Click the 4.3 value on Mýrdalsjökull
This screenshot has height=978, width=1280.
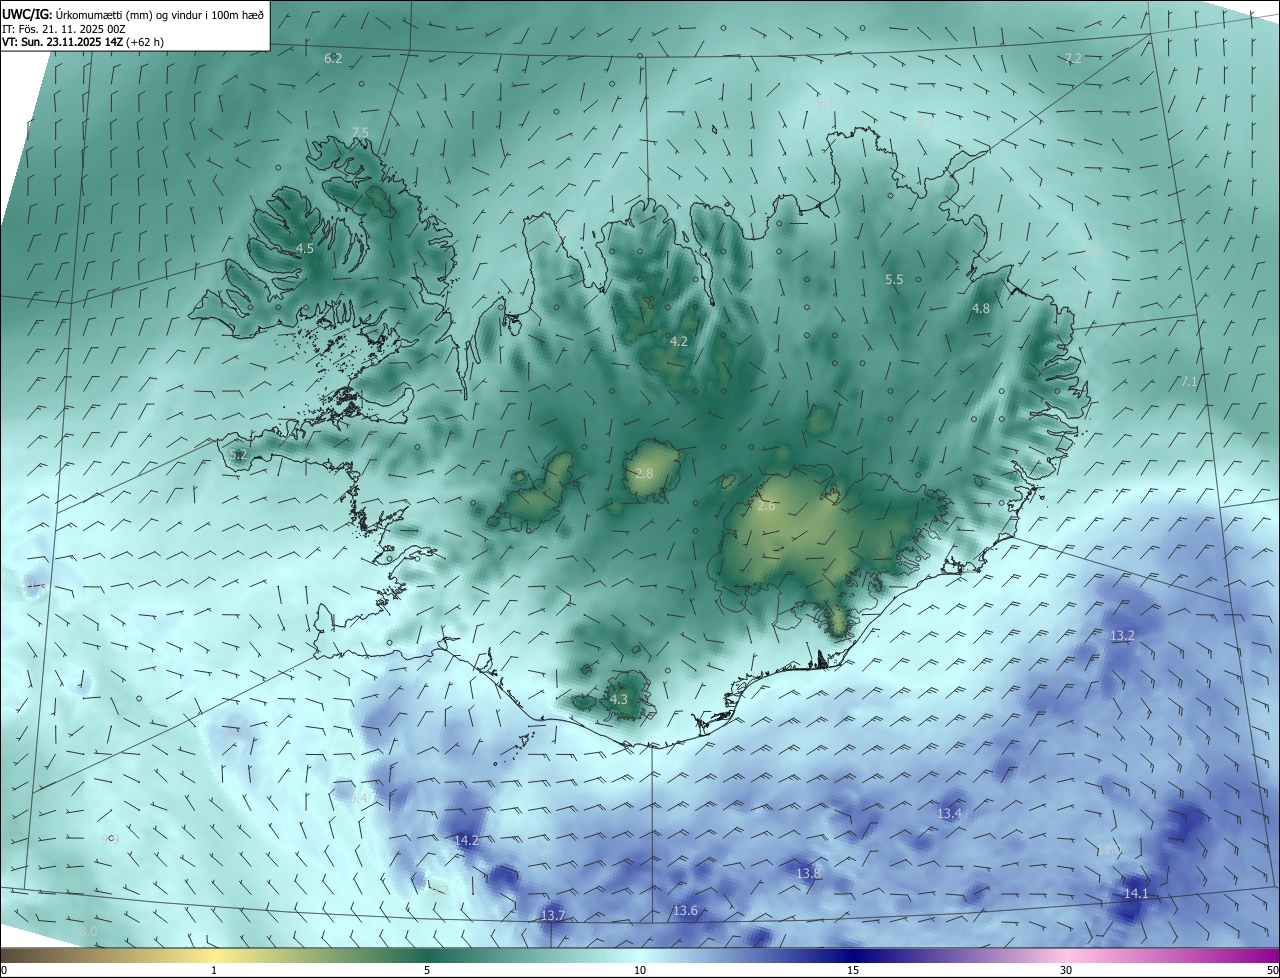click(619, 700)
